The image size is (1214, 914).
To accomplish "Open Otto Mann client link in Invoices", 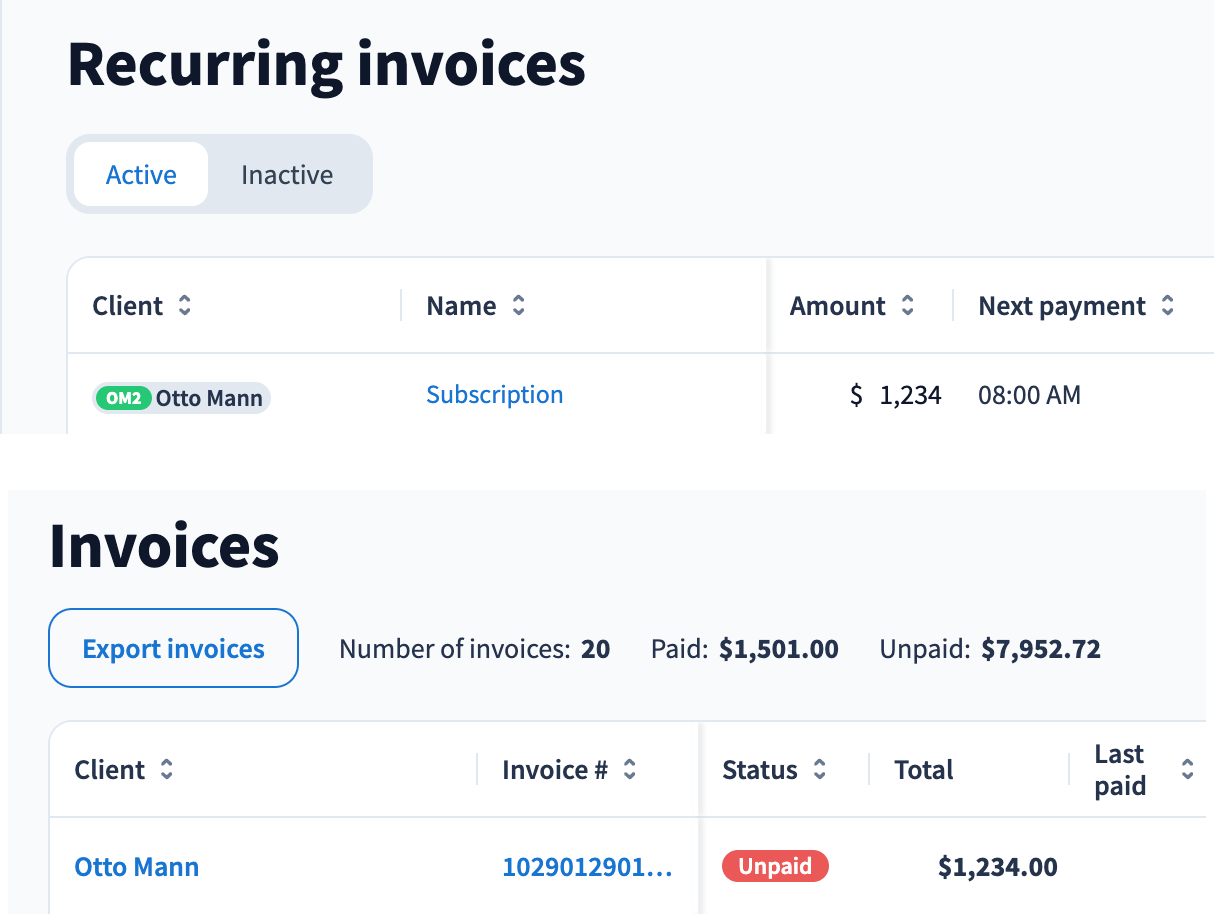I will tap(137, 867).
